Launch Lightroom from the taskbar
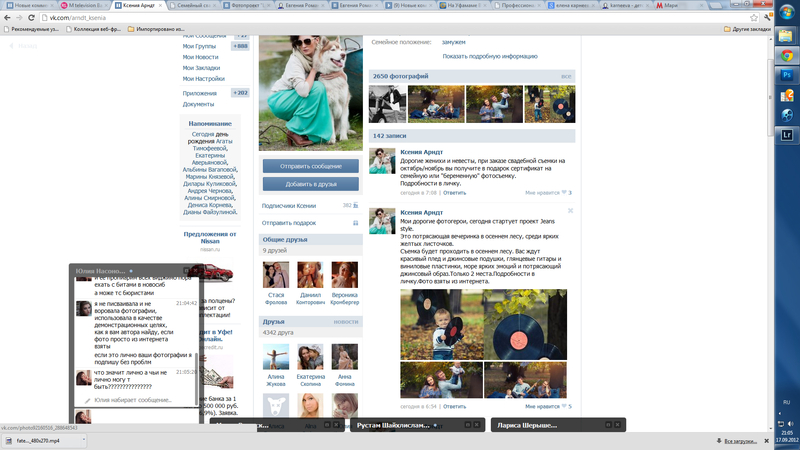Image resolution: width=800 pixels, height=450 pixels. point(787,133)
